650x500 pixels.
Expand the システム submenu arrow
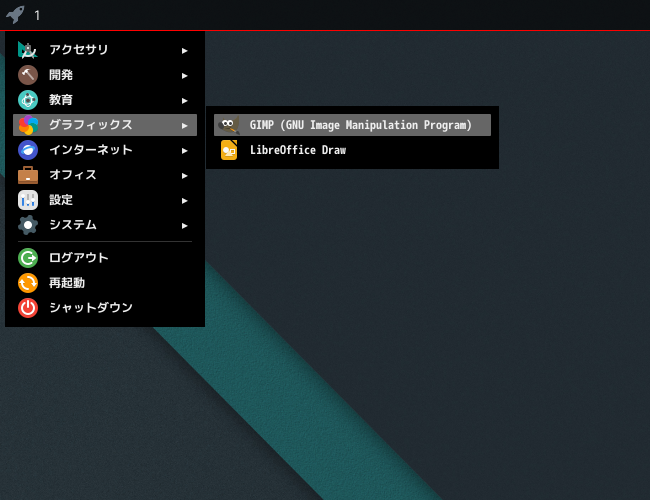[x=184, y=226]
